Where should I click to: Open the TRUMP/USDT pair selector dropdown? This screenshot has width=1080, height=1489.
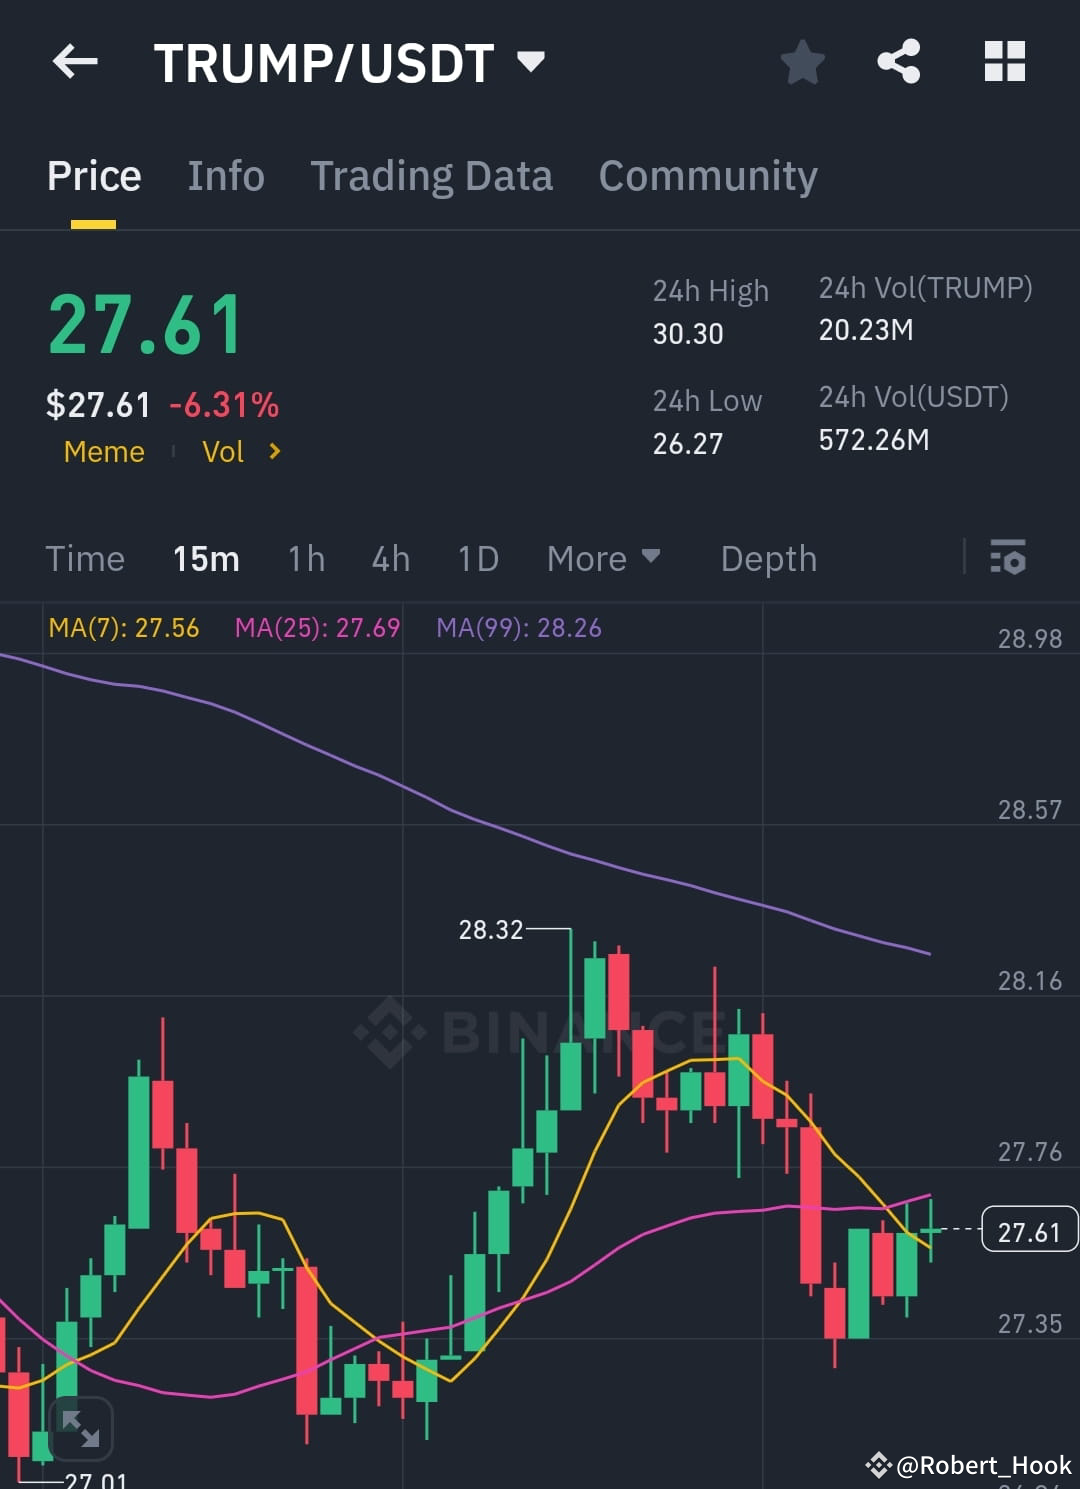pos(349,63)
